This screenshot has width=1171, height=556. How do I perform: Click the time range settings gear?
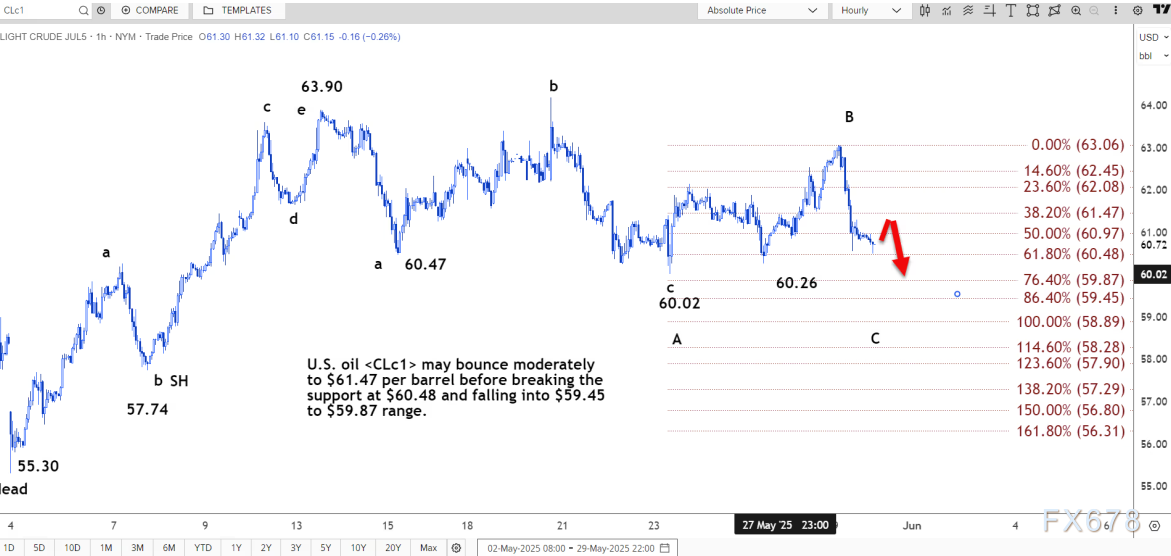tap(456, 548)
